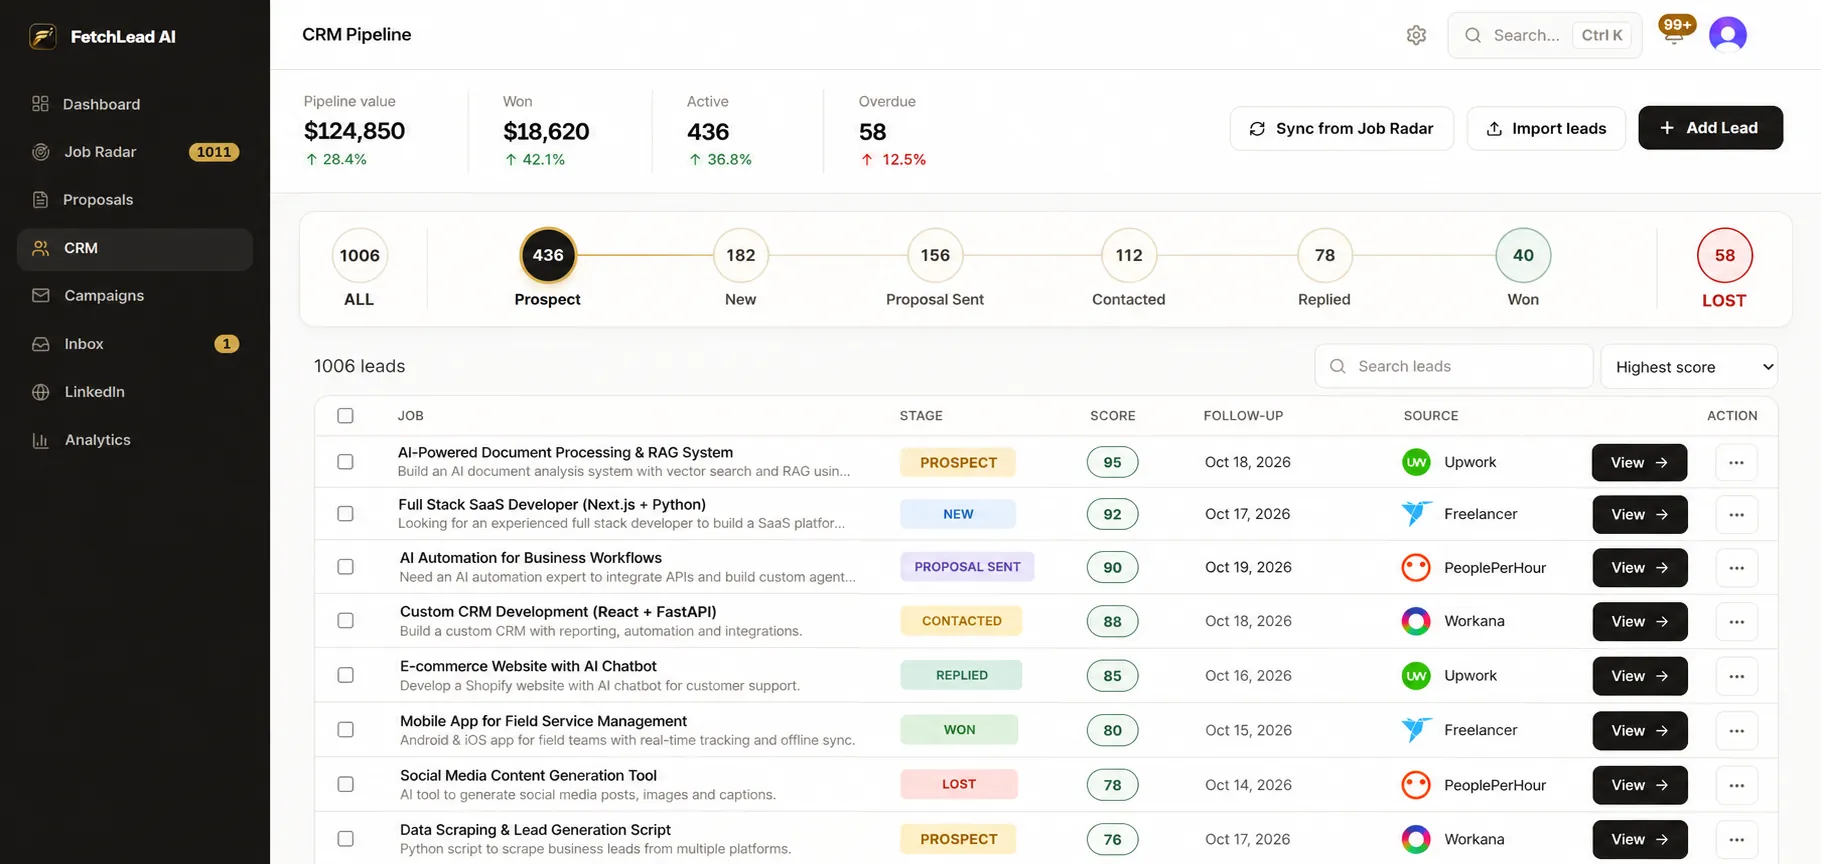Screen dimensions: 1821x864
Task: Open the user profile avatar
Action: [x=1727, y=35]
